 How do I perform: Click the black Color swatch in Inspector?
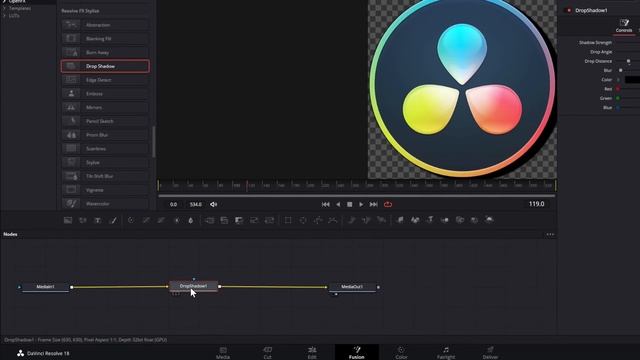click(x=632, y=80)
